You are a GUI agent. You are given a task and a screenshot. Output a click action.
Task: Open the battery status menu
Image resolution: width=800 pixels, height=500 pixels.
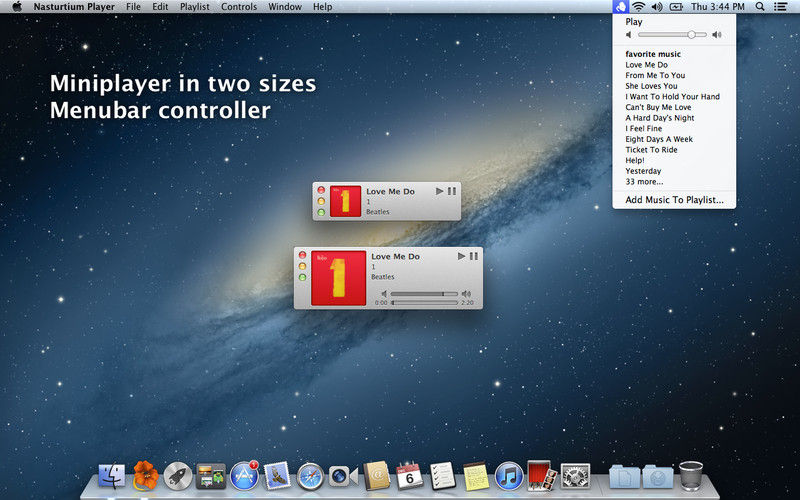tap(676, 7)
